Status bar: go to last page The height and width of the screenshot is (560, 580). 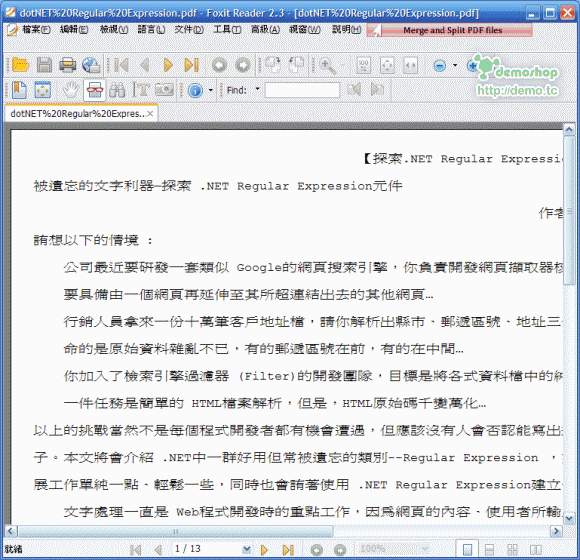[288, 550]
